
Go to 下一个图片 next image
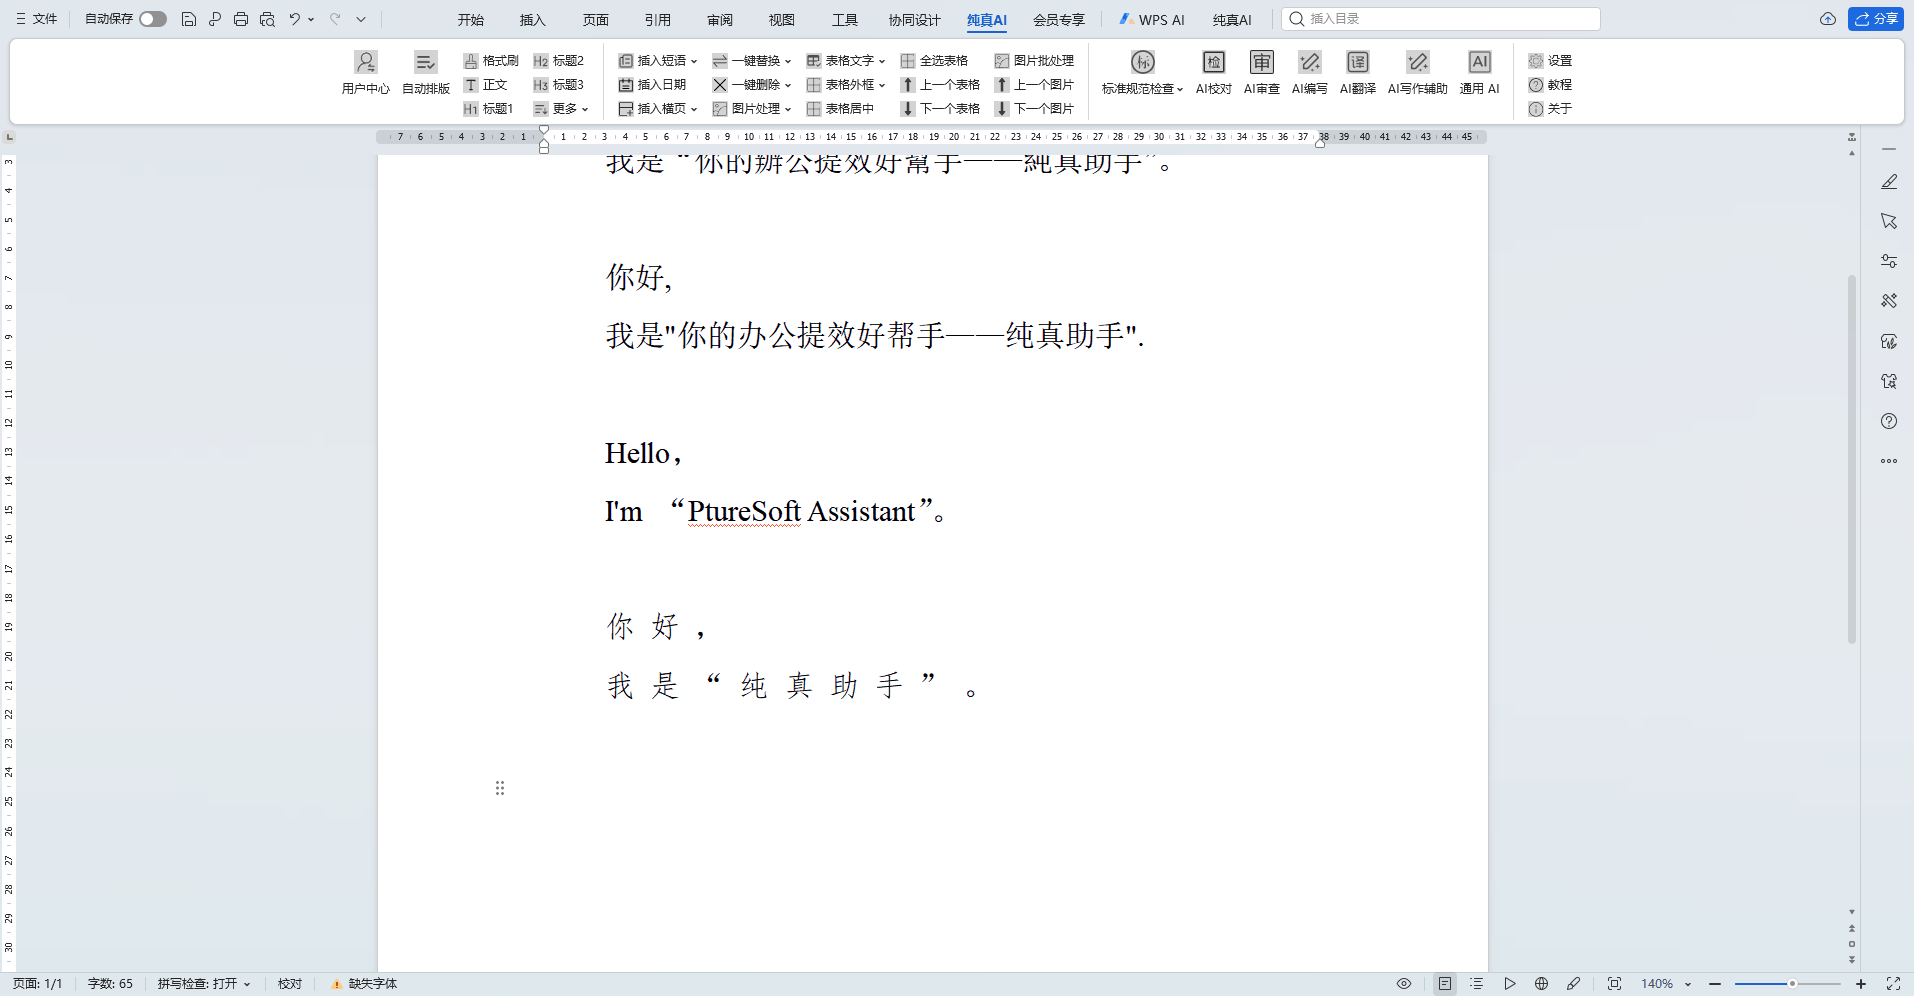coord(1034,109)
